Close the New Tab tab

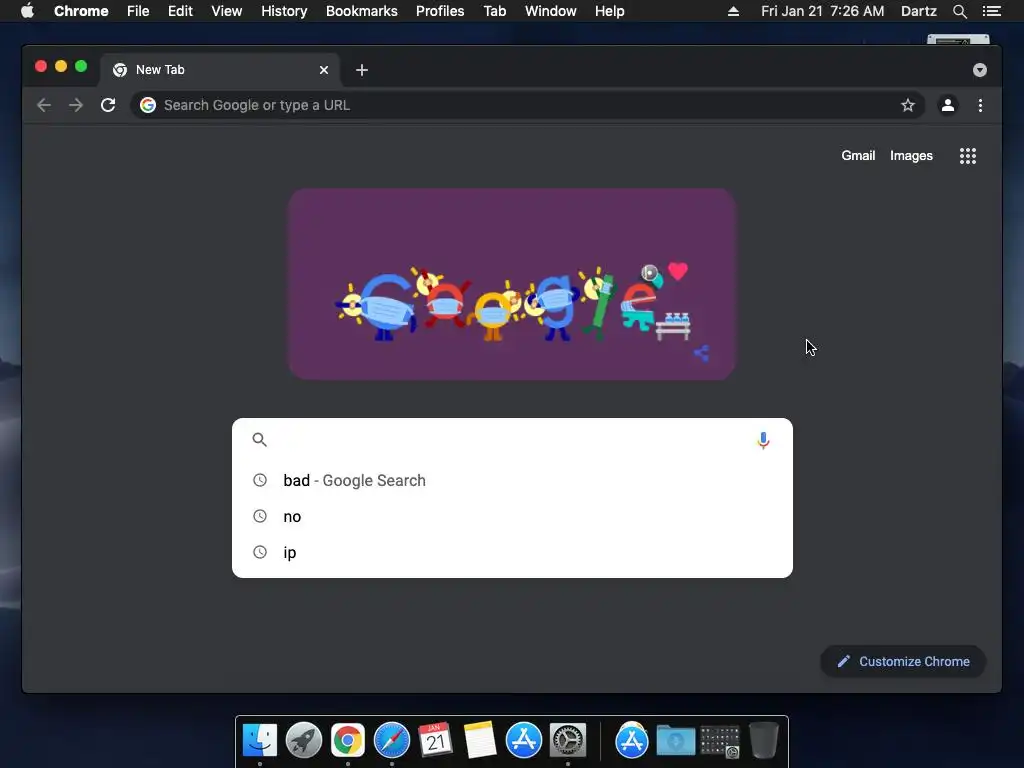click(x=324, y=70)
